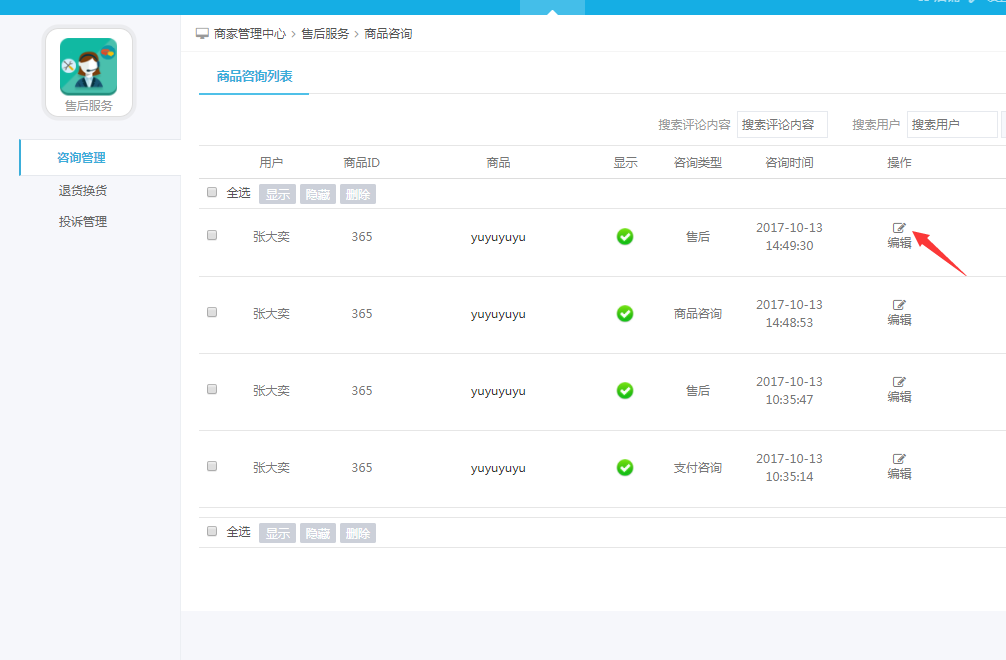Go to 投诉管理 in the sidebar
This screenshot has height=660, width=1006.
(x=82, y=222)
